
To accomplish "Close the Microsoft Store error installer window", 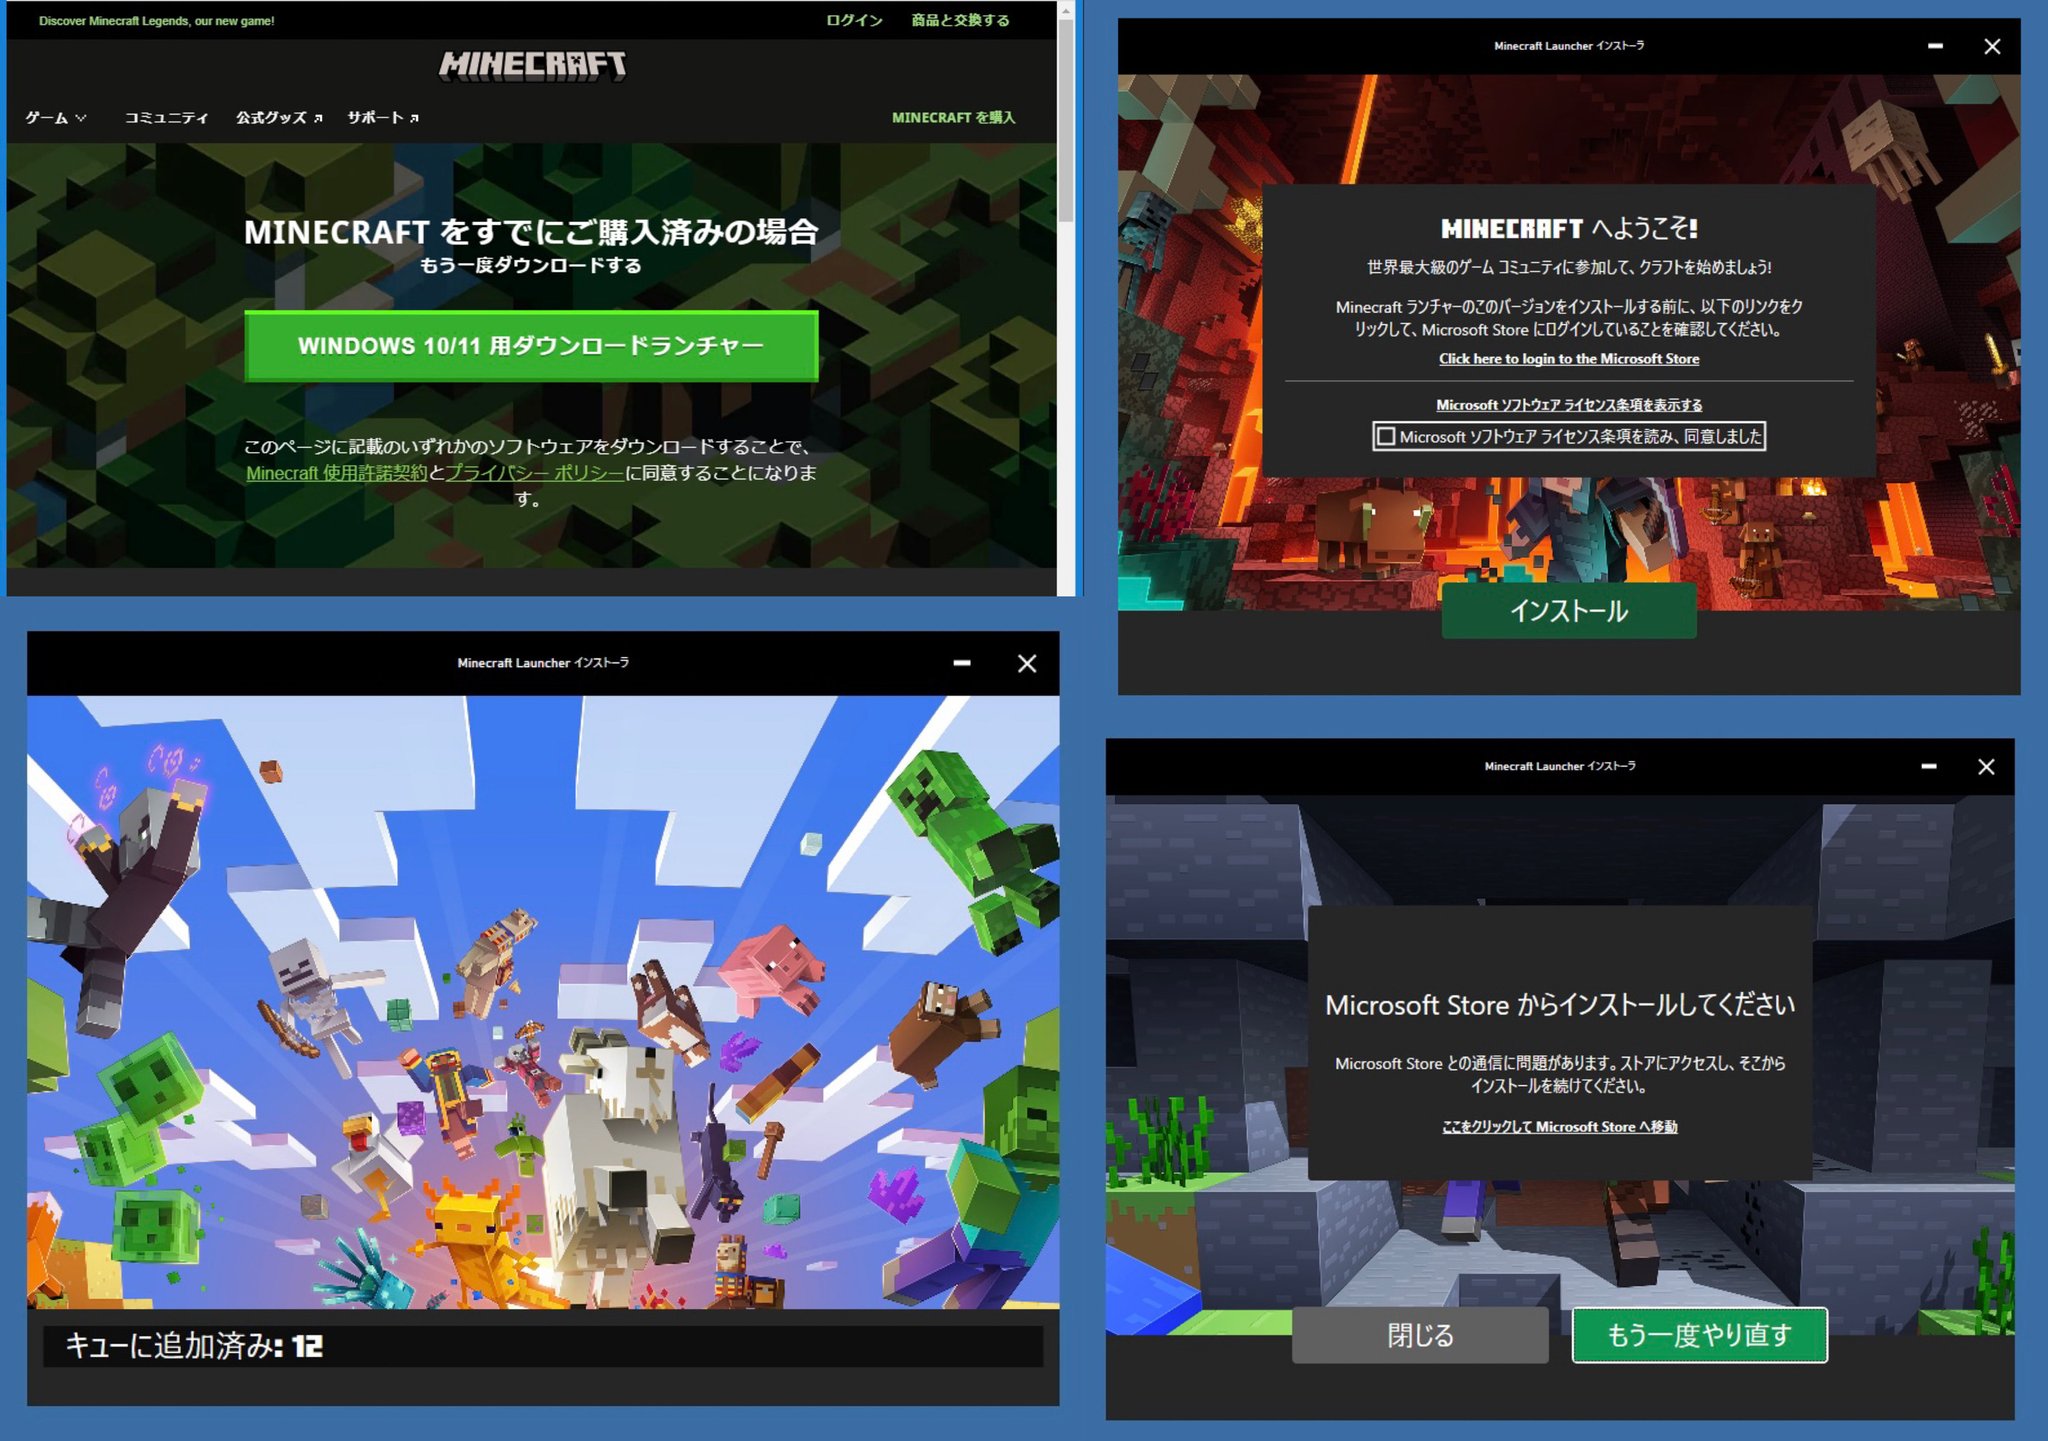I will 1986,767.
